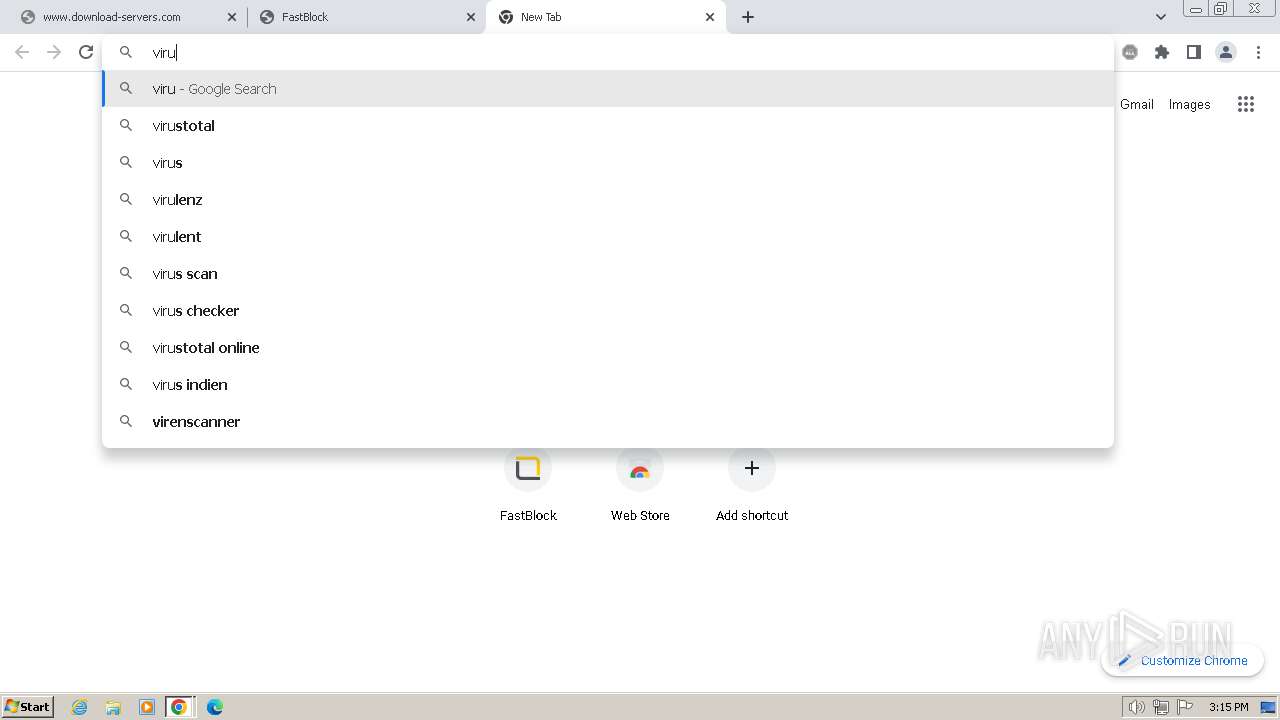Switch to the FastBlock tab
Viewport: 1280px width, 720px height.
(x=365, y=17)
